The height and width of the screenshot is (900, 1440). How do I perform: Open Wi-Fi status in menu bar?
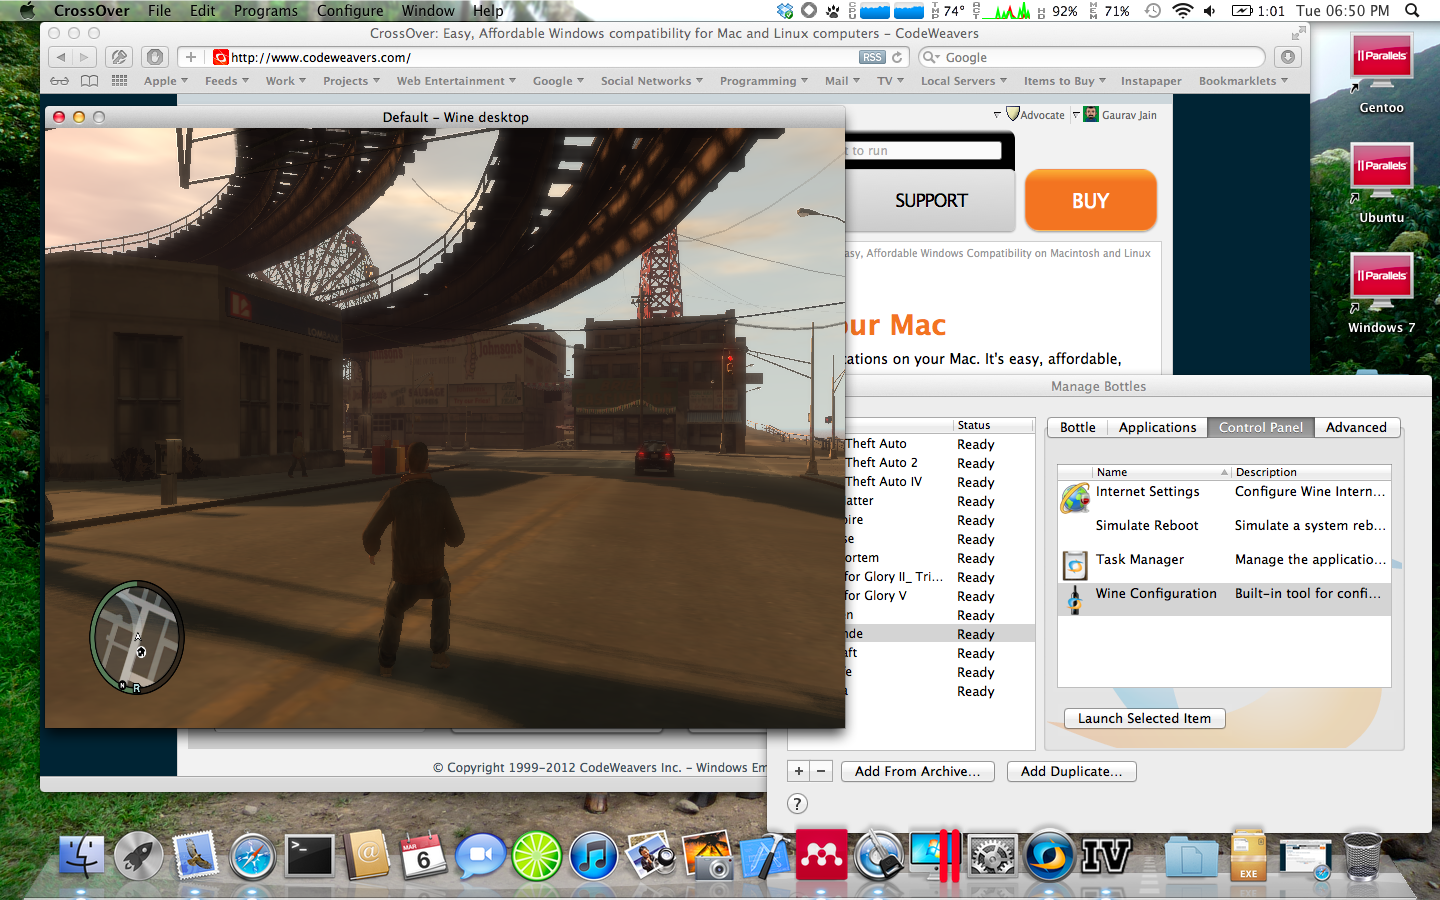coord(1183,11)
